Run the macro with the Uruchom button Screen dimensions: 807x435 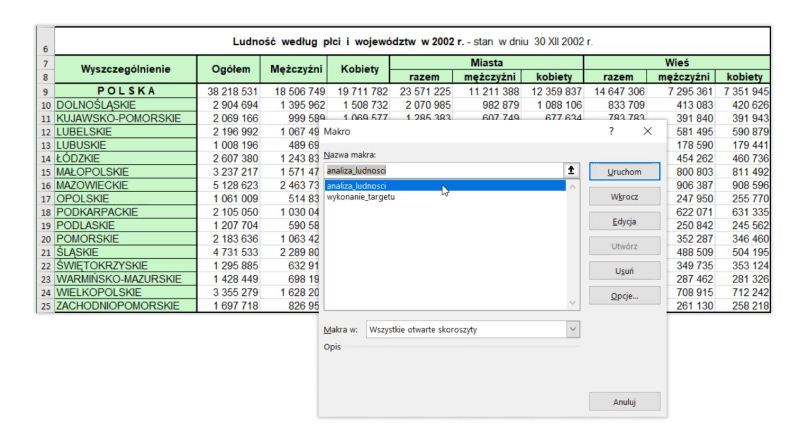[x=624, y=171]
